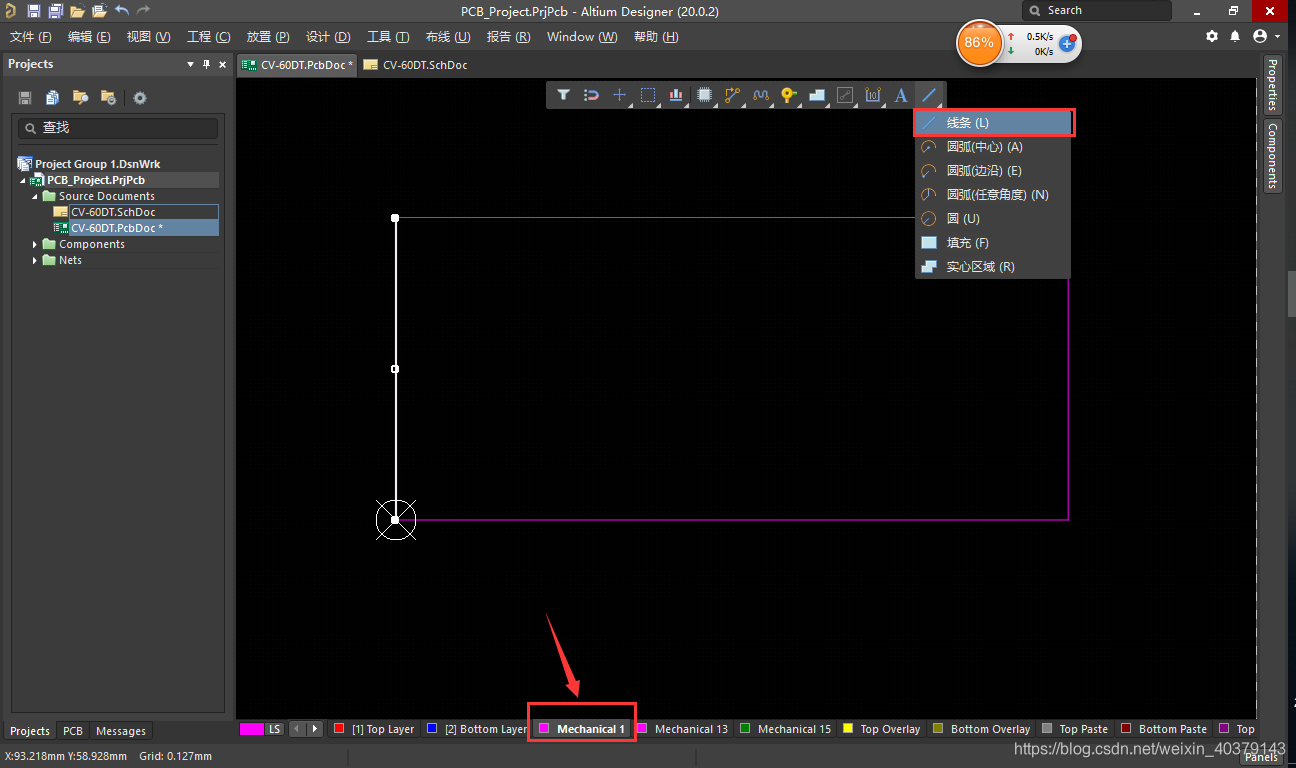The width and height of the screenshot is (1296, 768).
Task: Click the place line tool icon
Action: (930, 95)
